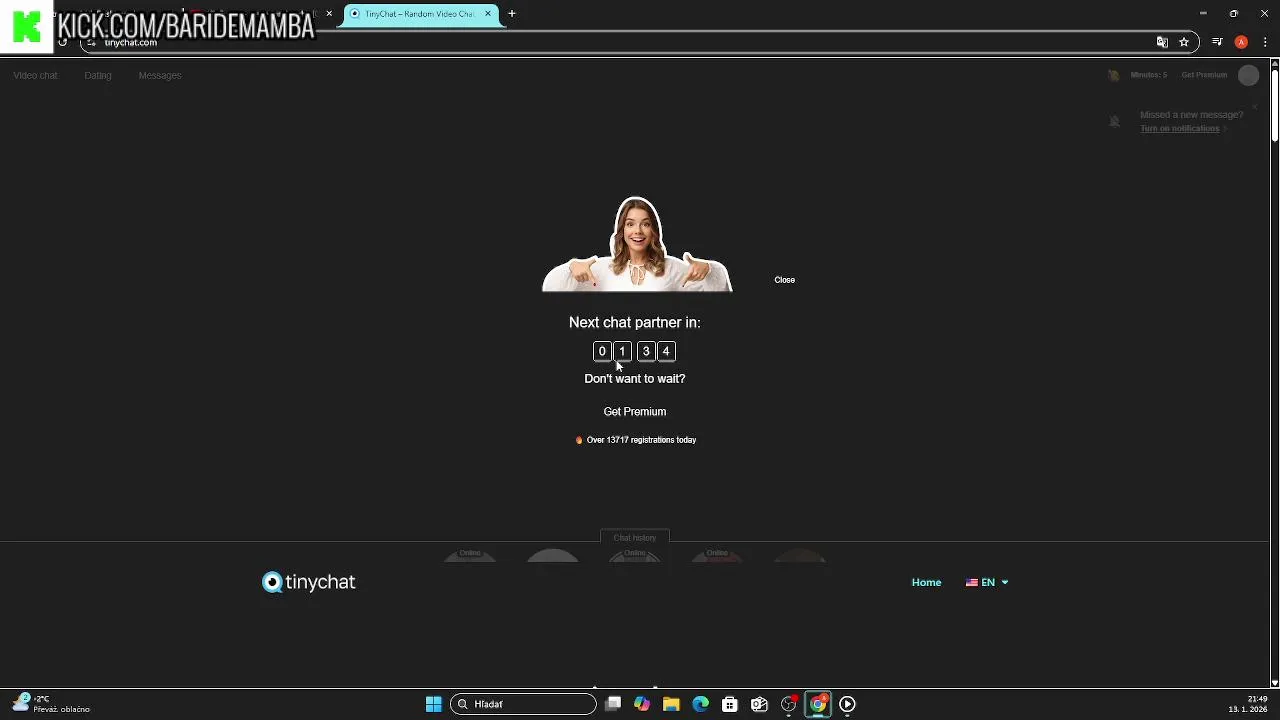Click the Get Premium button under the countdown
The image size is (1280, 720).
click(x=634, y=412)
